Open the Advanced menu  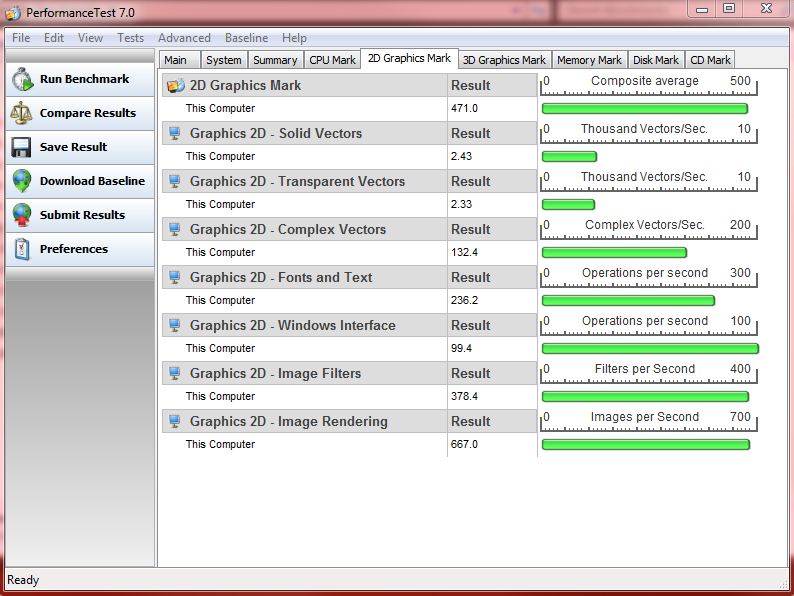click(x=184, y=38)
